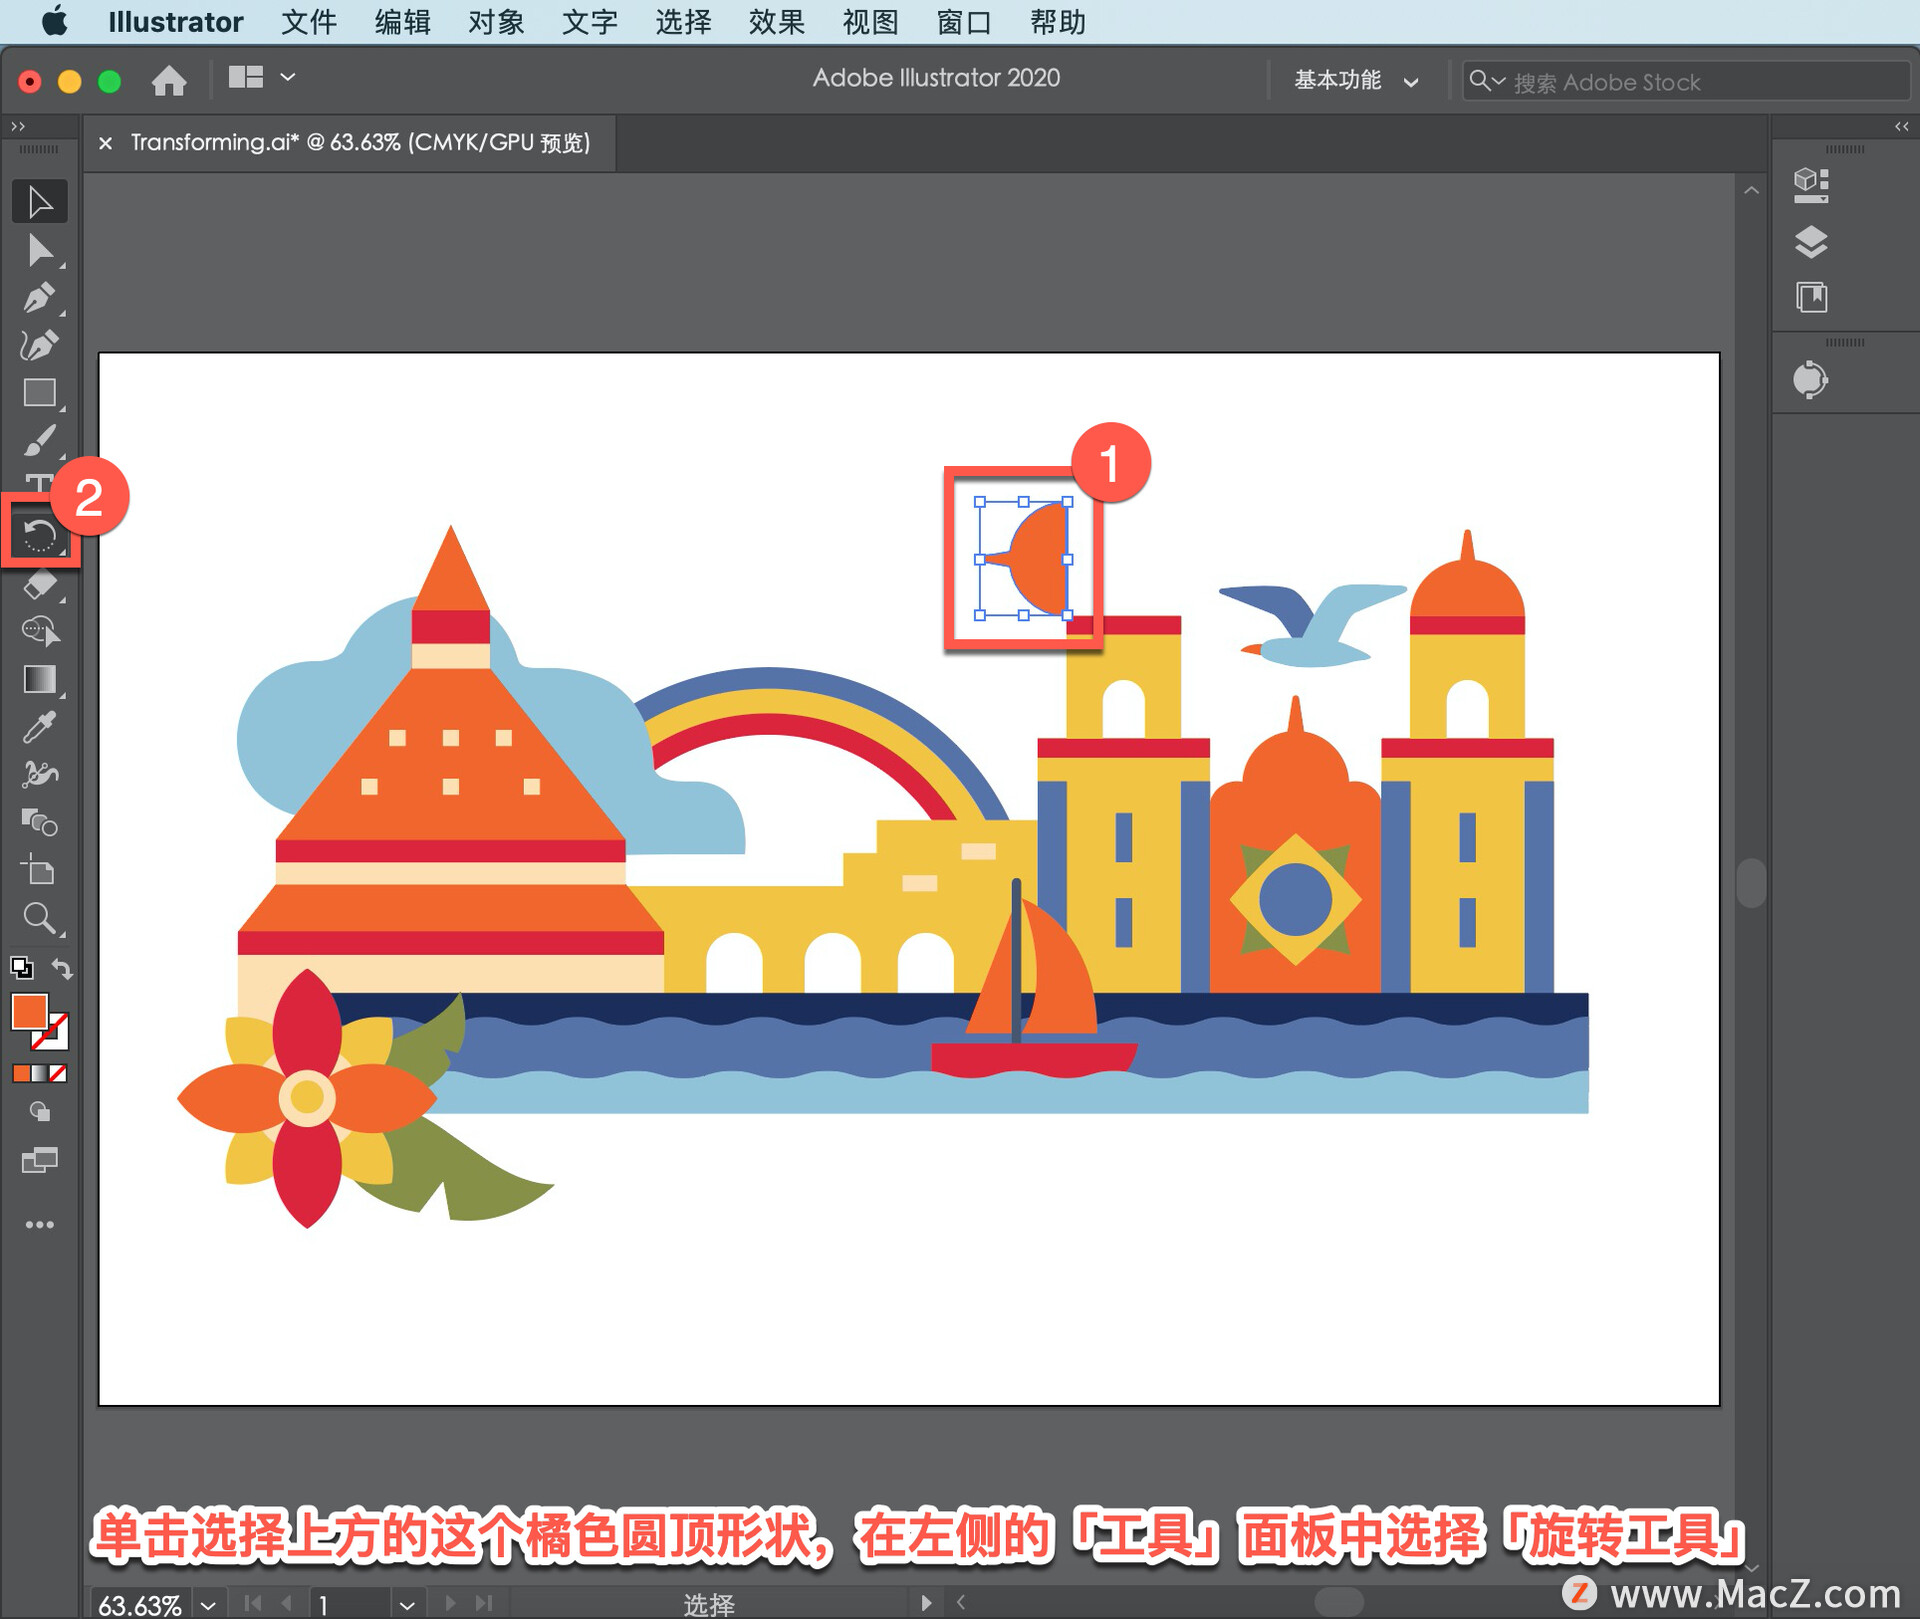Expand the arrange documents dropdown
The height and width of the screenshot is (1619, 1920).
point(287,77)
